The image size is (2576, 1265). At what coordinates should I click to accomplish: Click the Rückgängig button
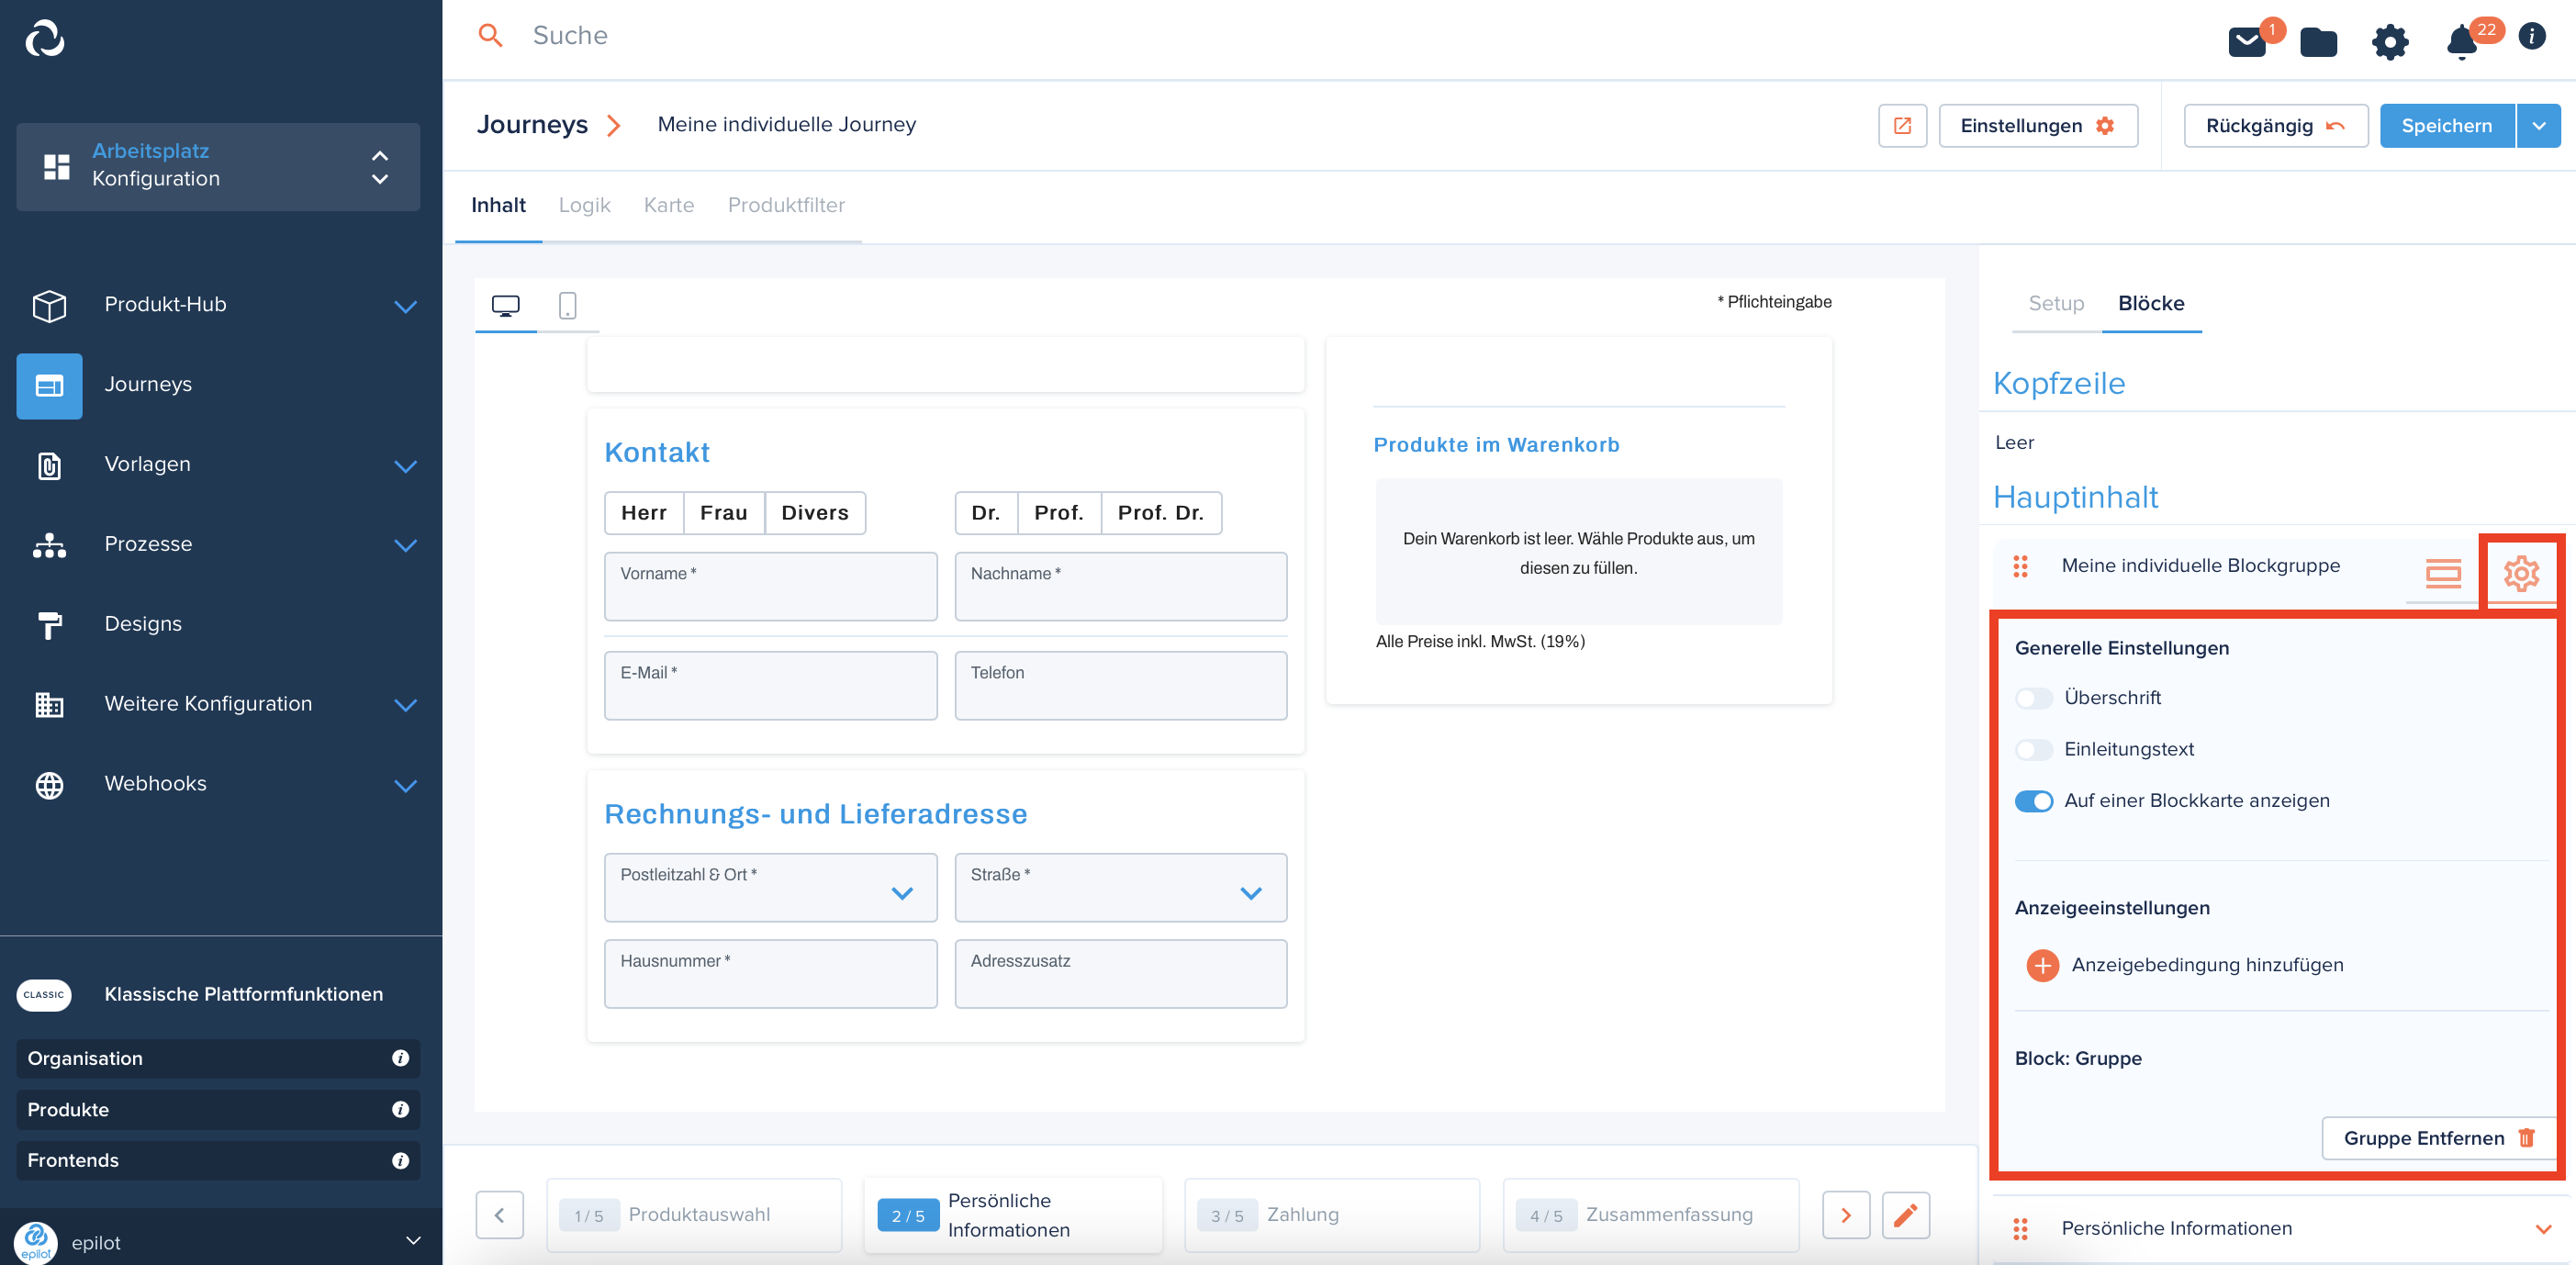pyautogui.click(x=2275, y=126)
